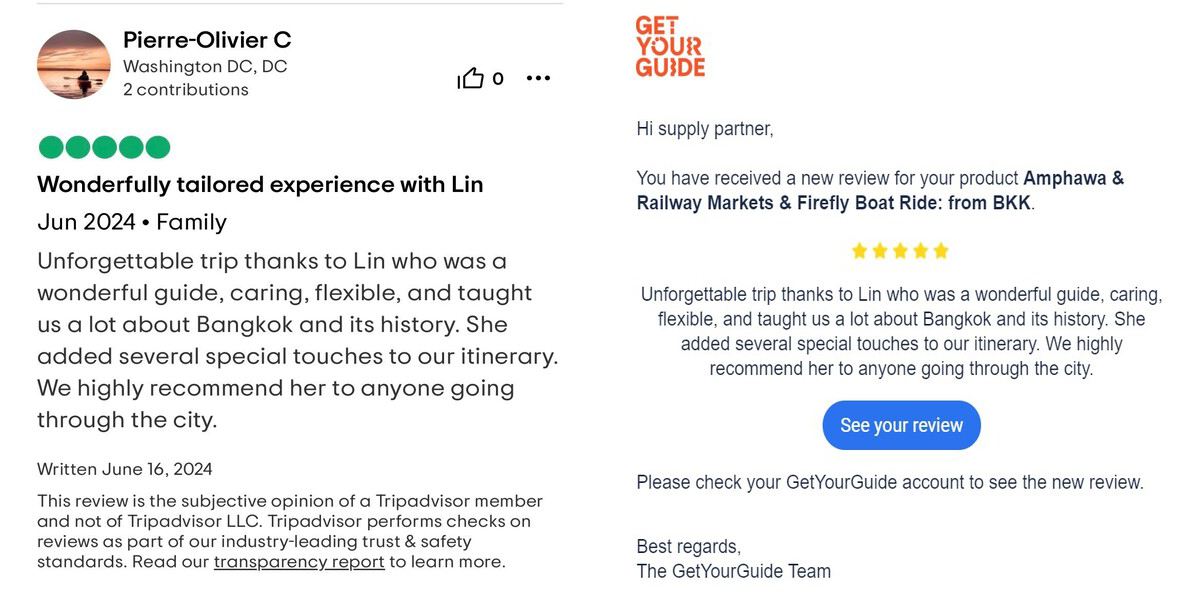Open the transparency report link
The image size is (1200, 600).
click(x=299, y=562)
